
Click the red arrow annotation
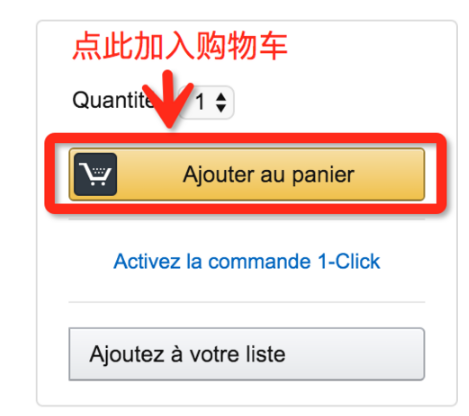pos(169,100)
